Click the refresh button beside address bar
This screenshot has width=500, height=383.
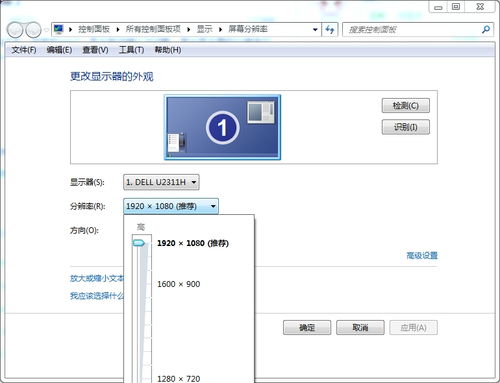coord(330,30)
